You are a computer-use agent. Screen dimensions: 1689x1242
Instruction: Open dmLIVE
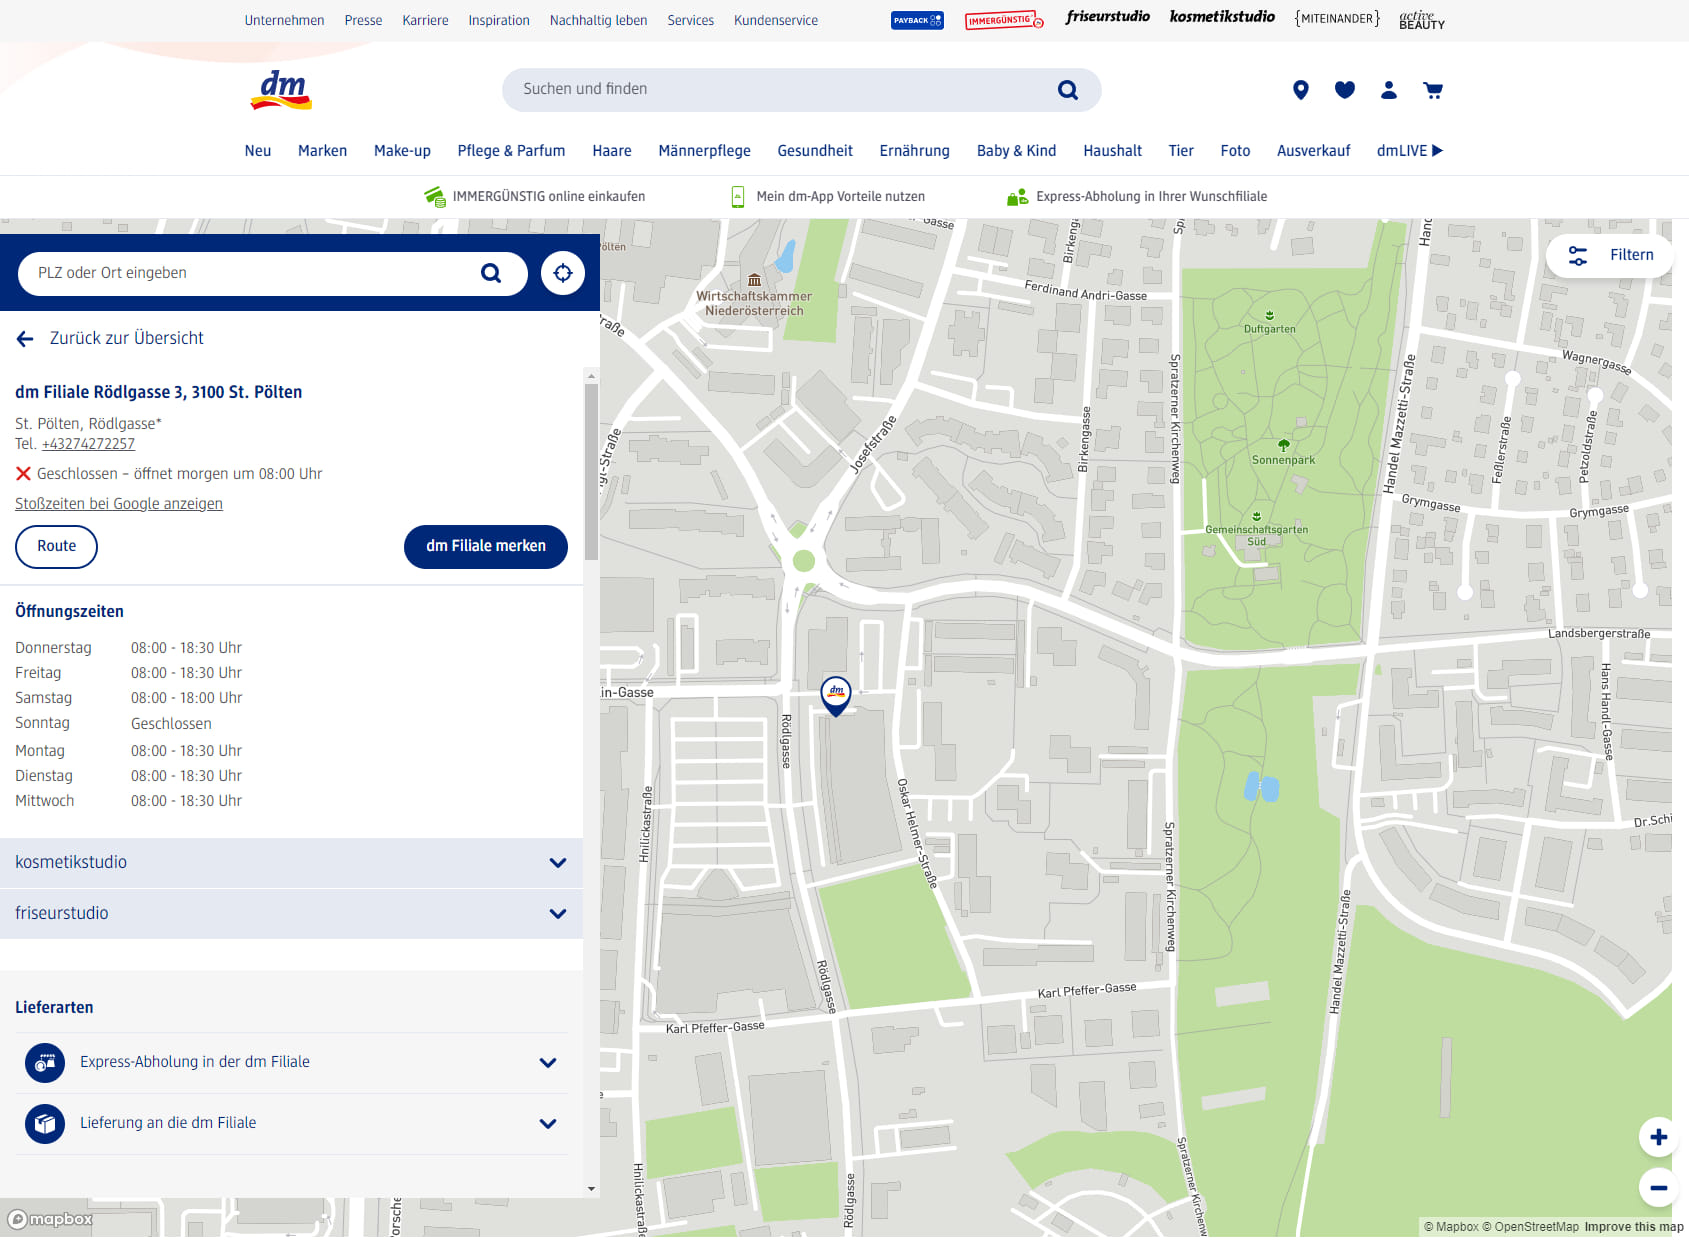click(1409, 151)
